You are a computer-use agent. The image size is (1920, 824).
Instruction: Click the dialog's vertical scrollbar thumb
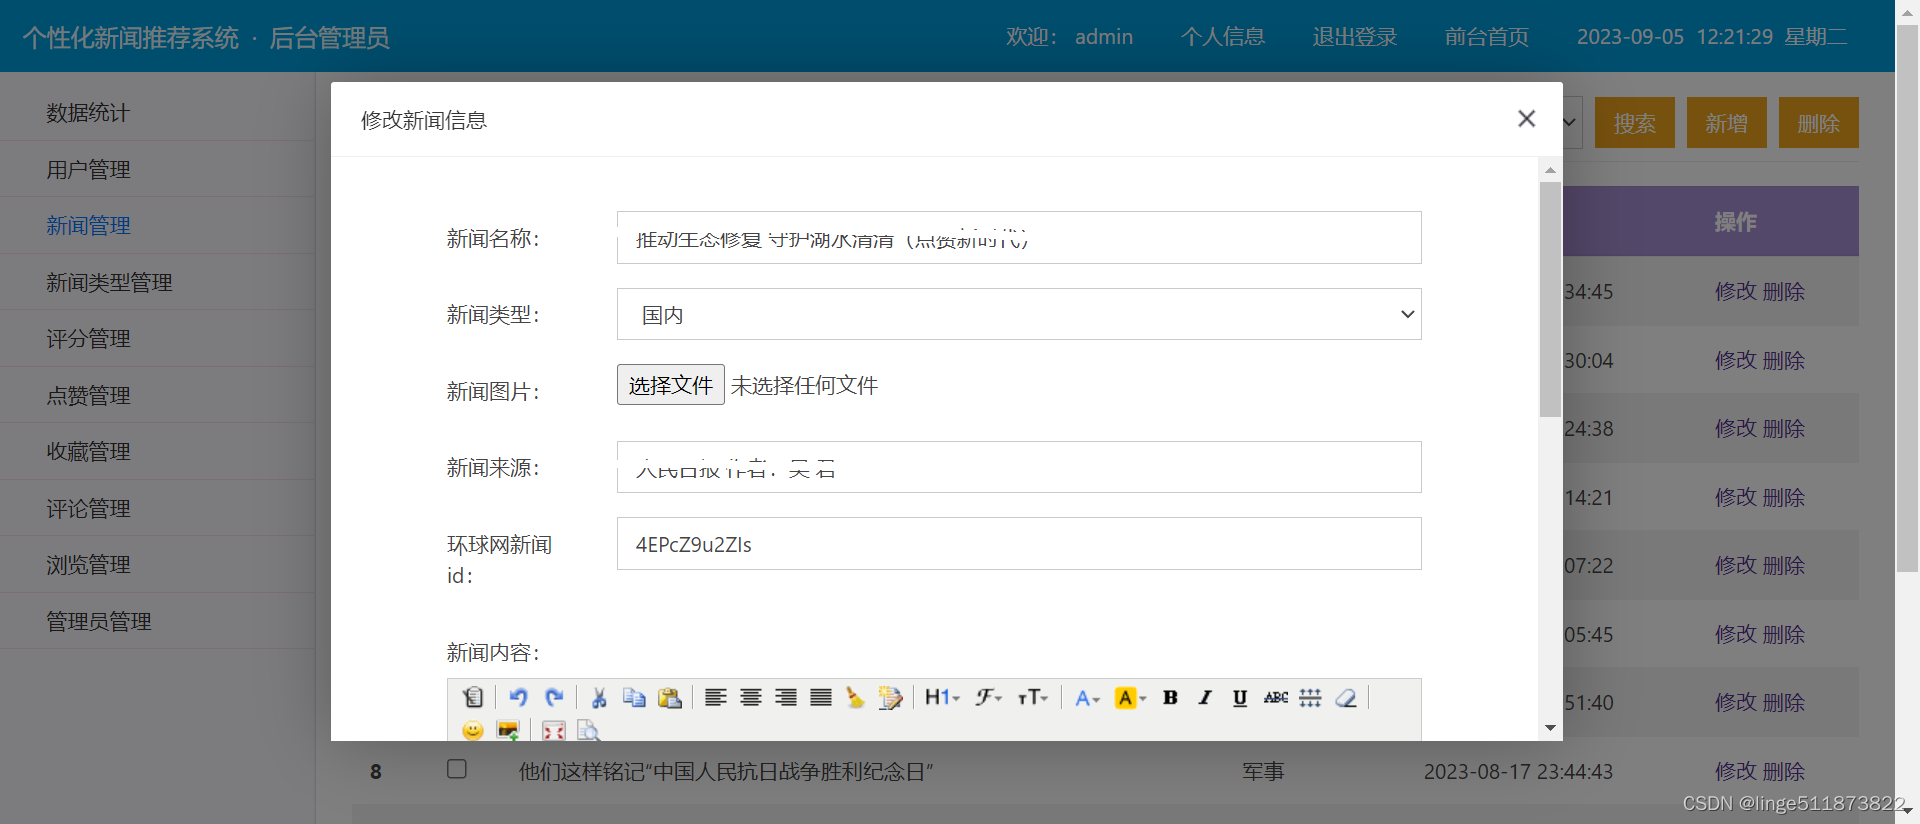click(1550, 299)
